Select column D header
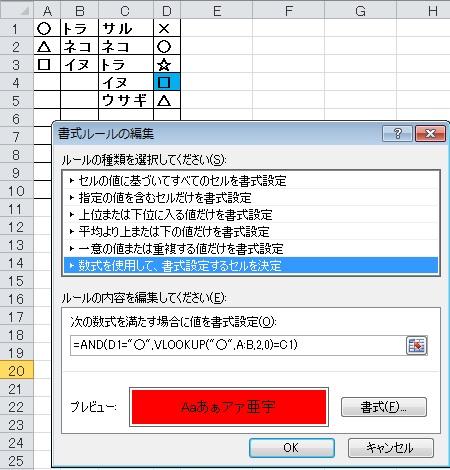This screenshot has width=450, height=470. tap(167, 11)
